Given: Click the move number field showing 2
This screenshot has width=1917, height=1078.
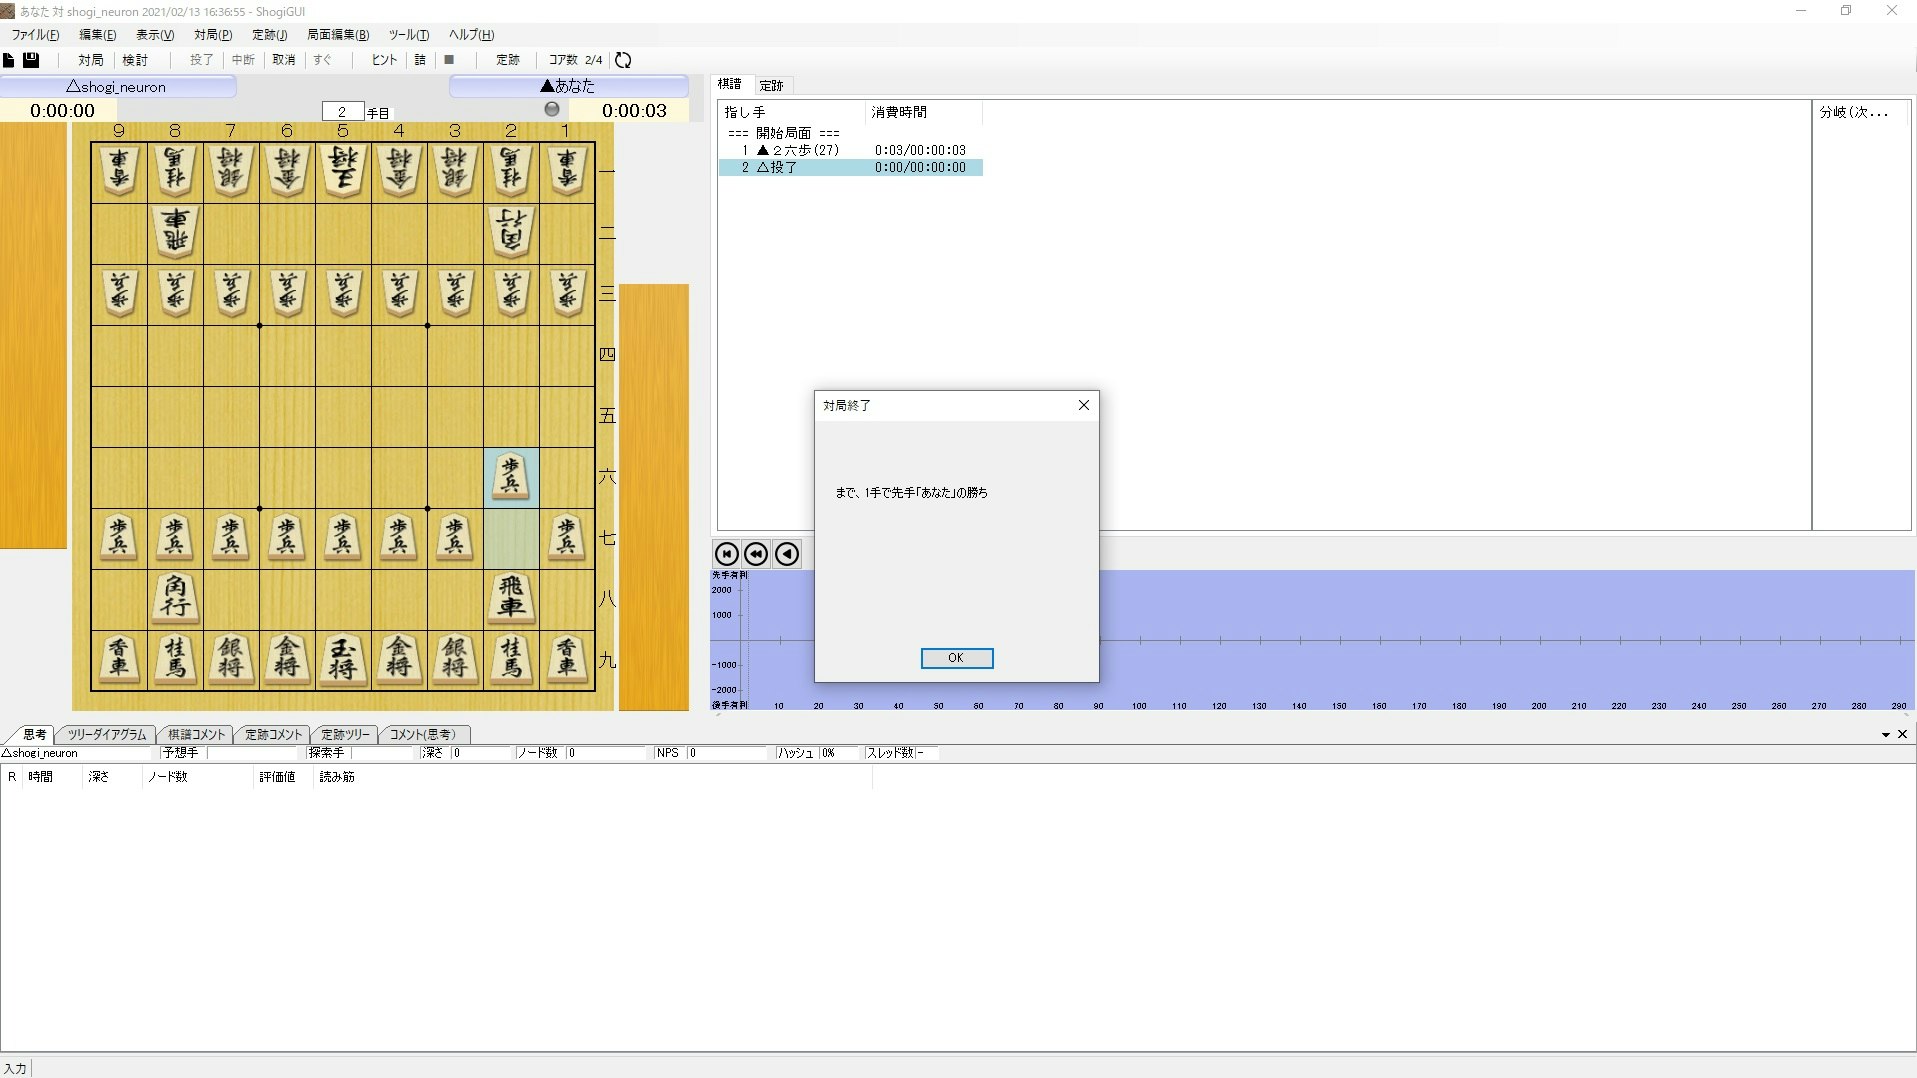Looking at the screenshot, I should tap(342, 112).
